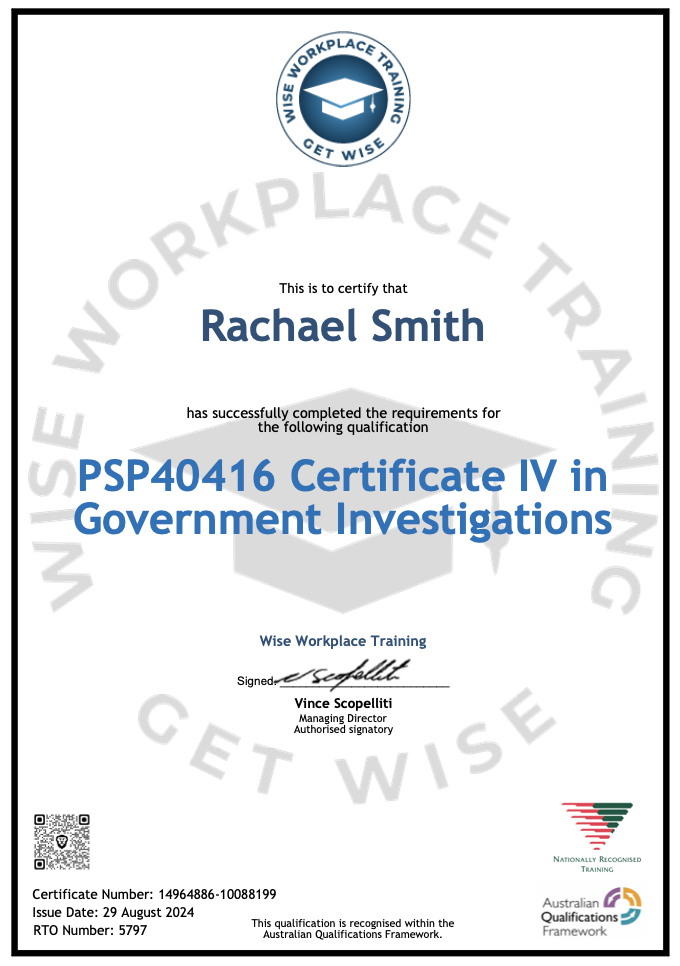Click the Issue Date 29 August 2024
This screenshot has width=680, height=966.
click(113, 912)
